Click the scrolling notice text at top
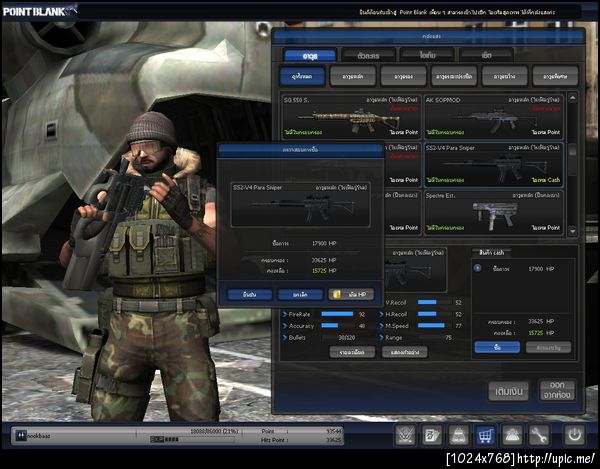Image resolution: width=600 pixels, height=469 pixels. (x=457, y=12)
